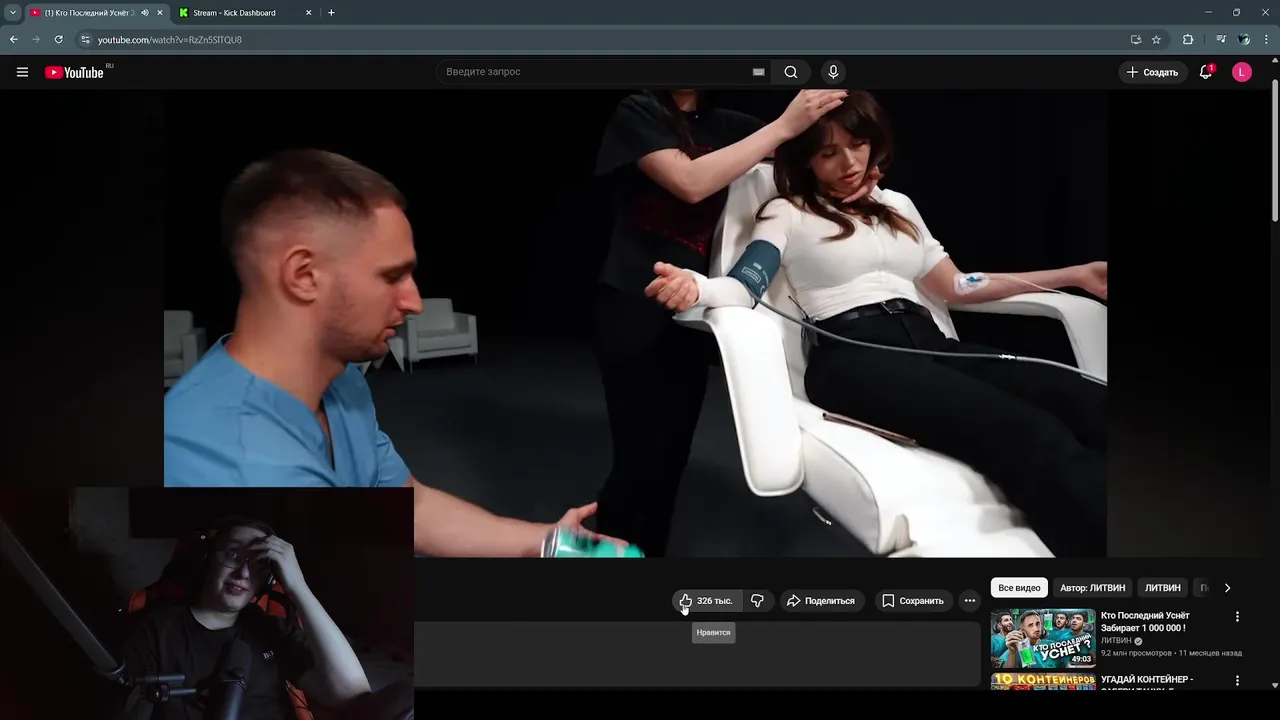
Task: Click the search magnifier button
Action: 791,72
